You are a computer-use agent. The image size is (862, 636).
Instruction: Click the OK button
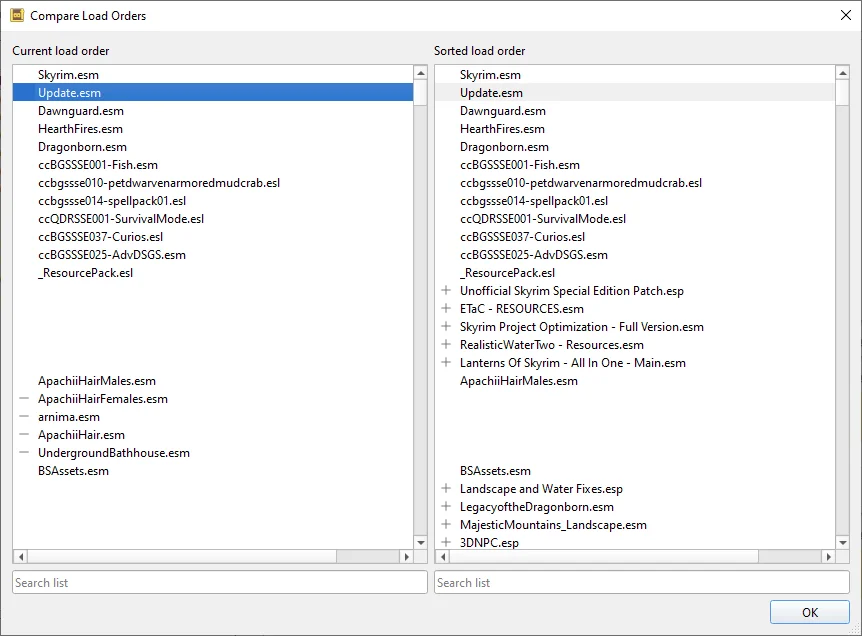click(810, 612)
